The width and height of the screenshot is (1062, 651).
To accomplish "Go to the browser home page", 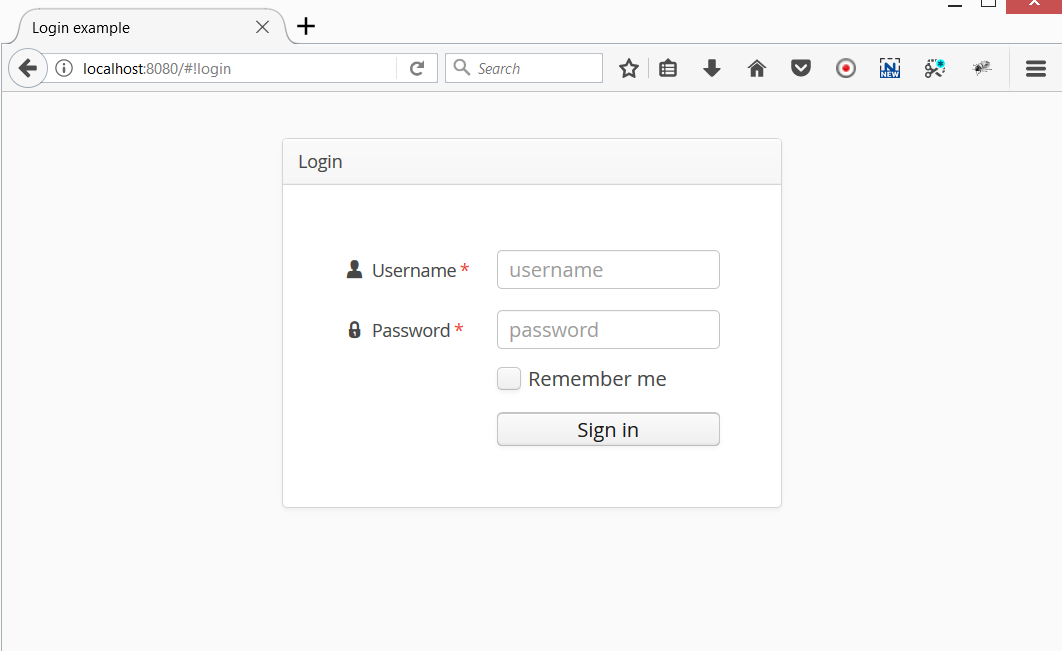I will pyautogui.click(x=757, y=68).
